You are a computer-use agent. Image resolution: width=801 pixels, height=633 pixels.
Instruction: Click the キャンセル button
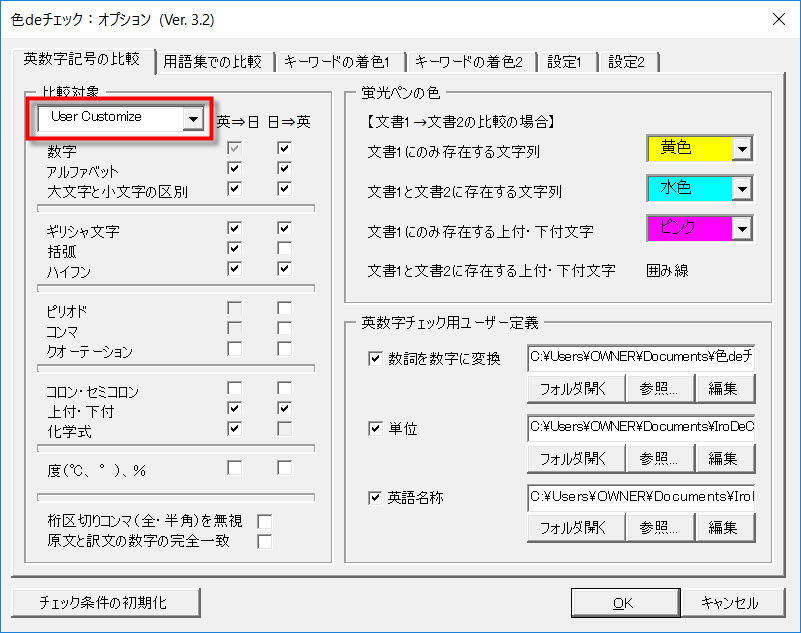click(728, 602)
